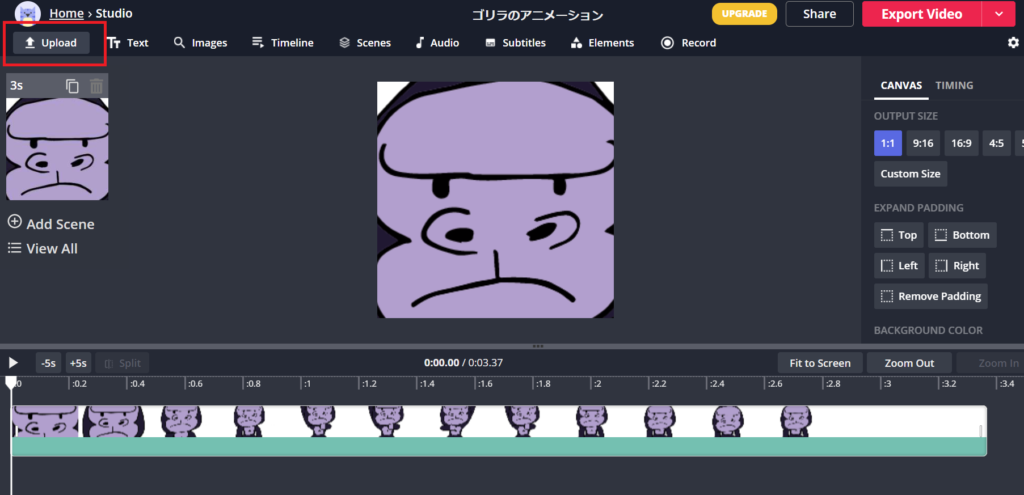Click the Export Video button
This screenshot has width=1024, height=495.
921,14
